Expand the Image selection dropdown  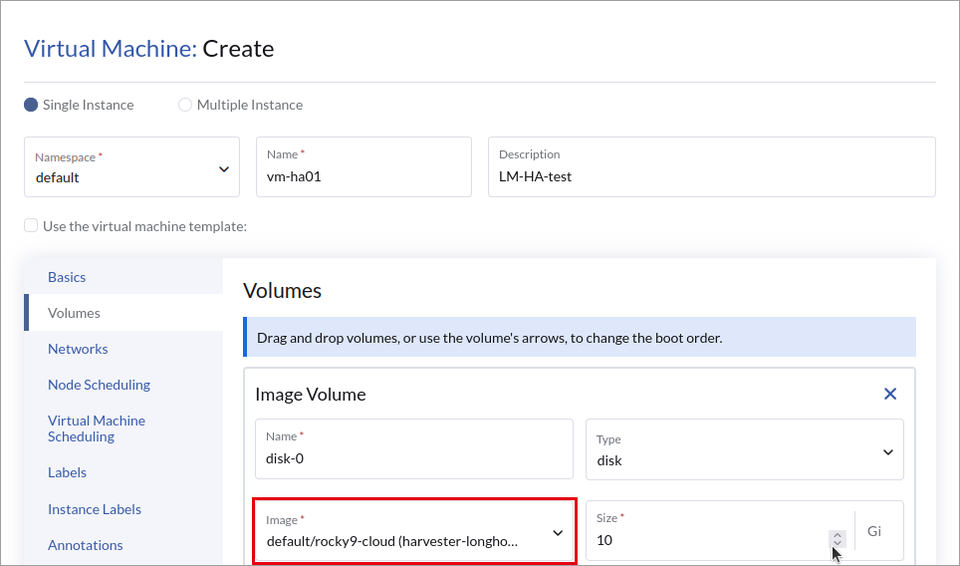(x=414, y=530)
